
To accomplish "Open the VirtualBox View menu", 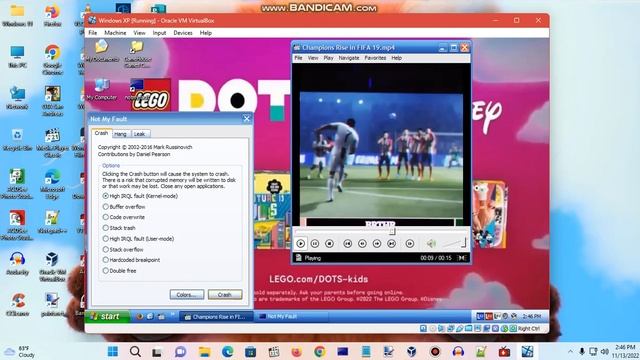I will (139, 33).
